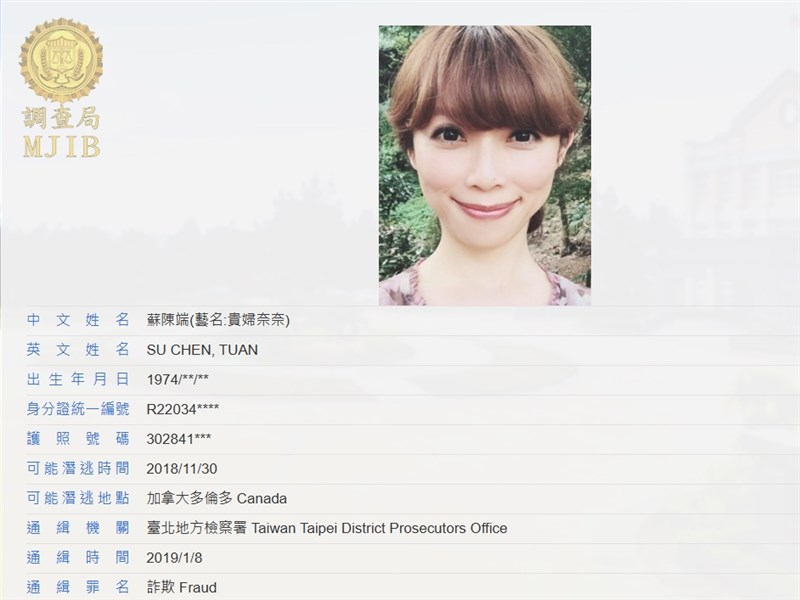The image size is (800, 600).
Task: Click the 可能潛逃地點 label
Action: 78,498
